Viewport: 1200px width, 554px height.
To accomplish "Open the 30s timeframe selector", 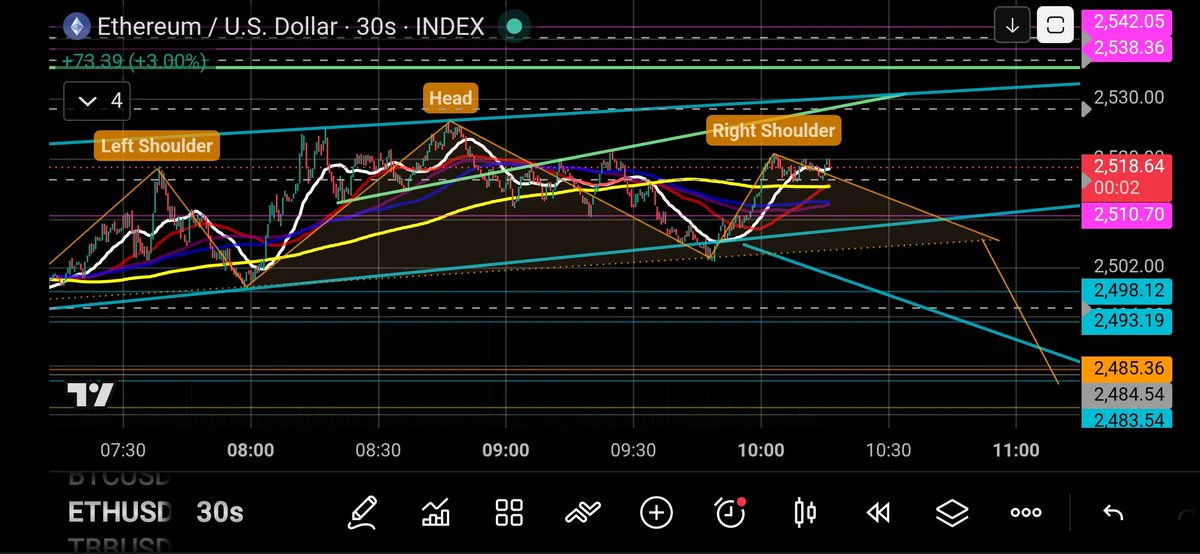I will click(x=220, y=513).
